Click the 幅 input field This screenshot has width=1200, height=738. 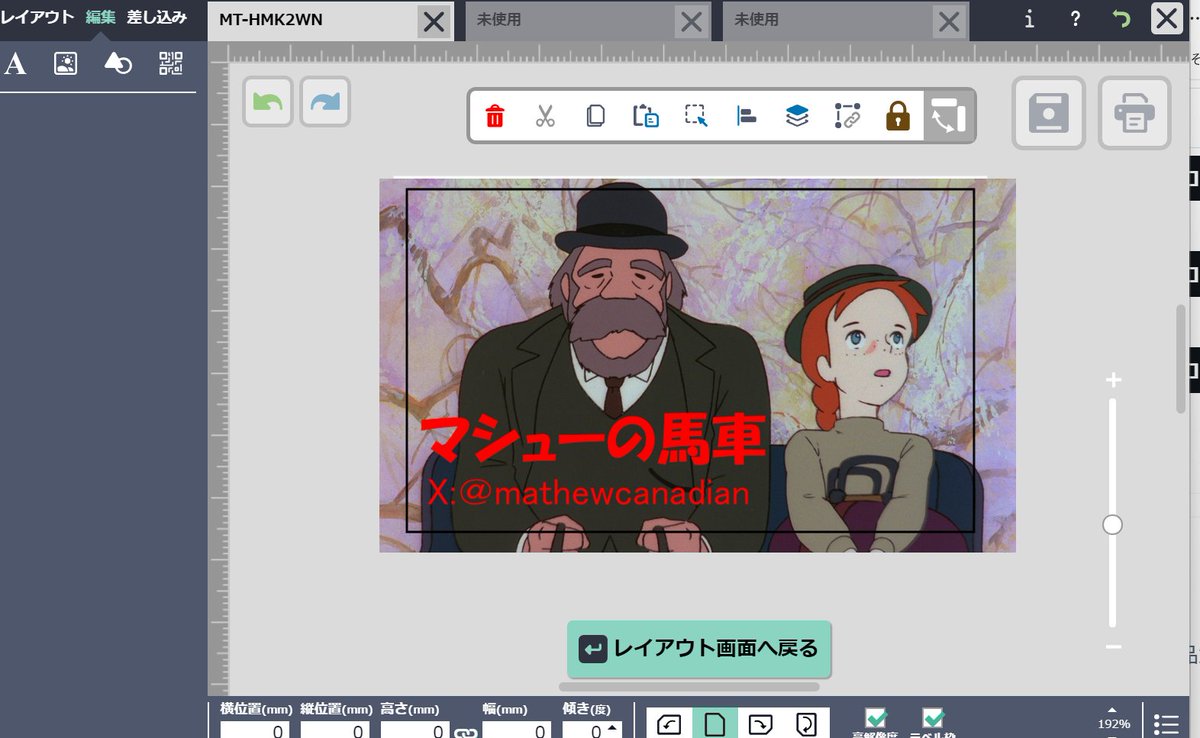pos(516,731)
